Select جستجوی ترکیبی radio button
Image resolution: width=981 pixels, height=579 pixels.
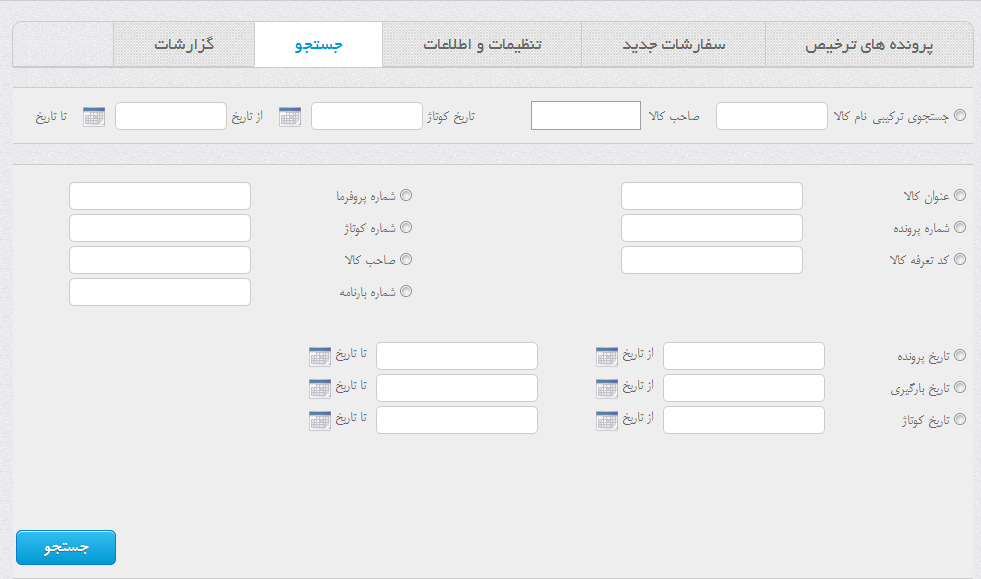pyautogui.click(x=960, y=115)
